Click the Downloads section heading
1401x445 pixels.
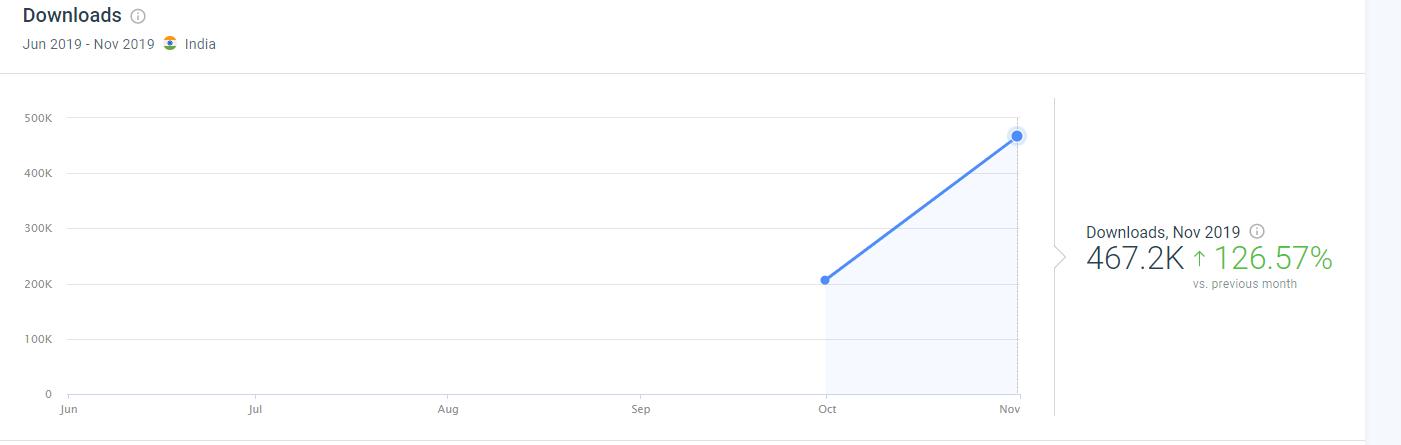pos(72,16)
